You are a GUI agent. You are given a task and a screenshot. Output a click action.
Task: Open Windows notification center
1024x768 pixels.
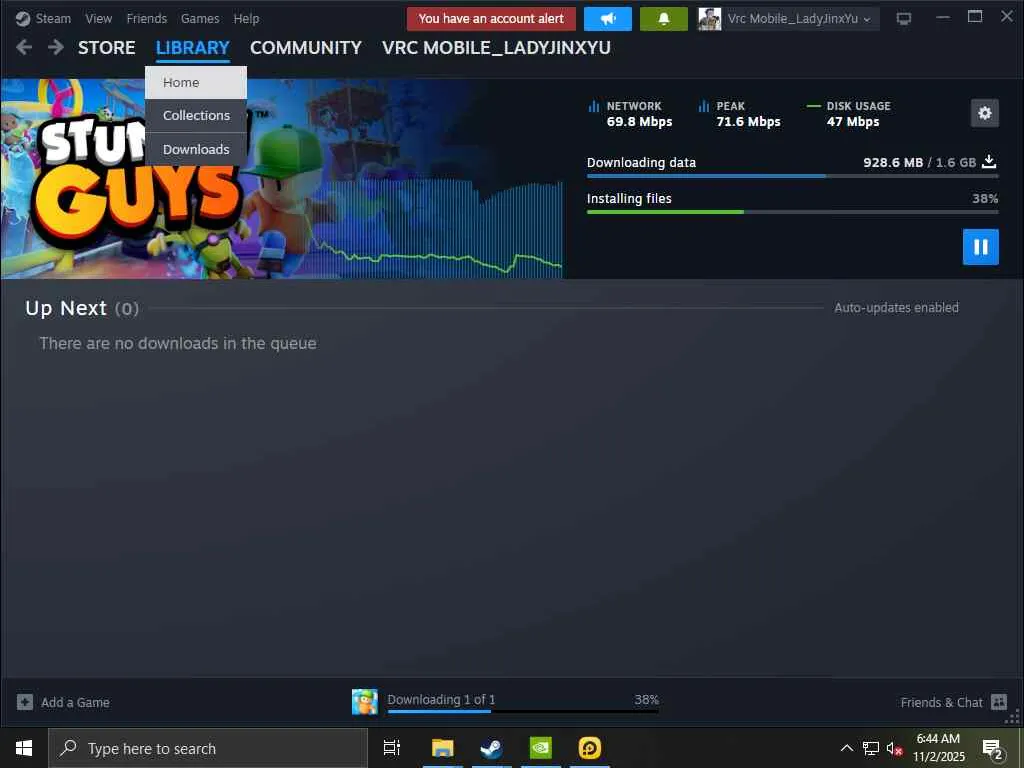tap(993, 749)
